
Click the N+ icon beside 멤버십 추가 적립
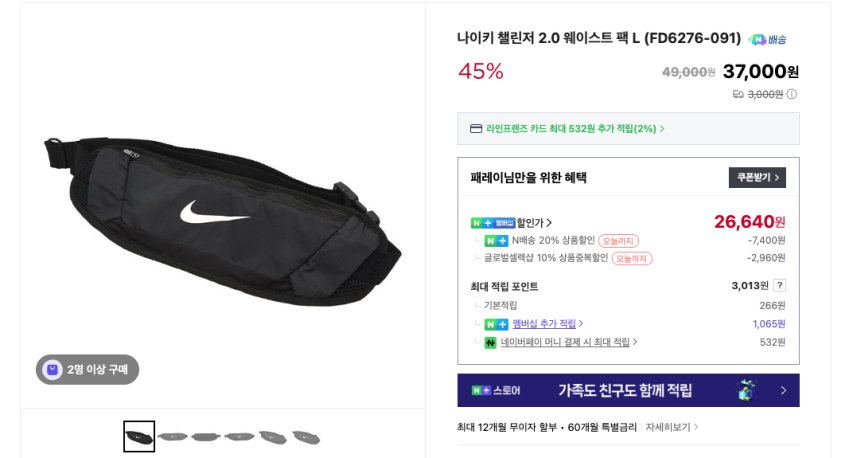pos(496,324)
